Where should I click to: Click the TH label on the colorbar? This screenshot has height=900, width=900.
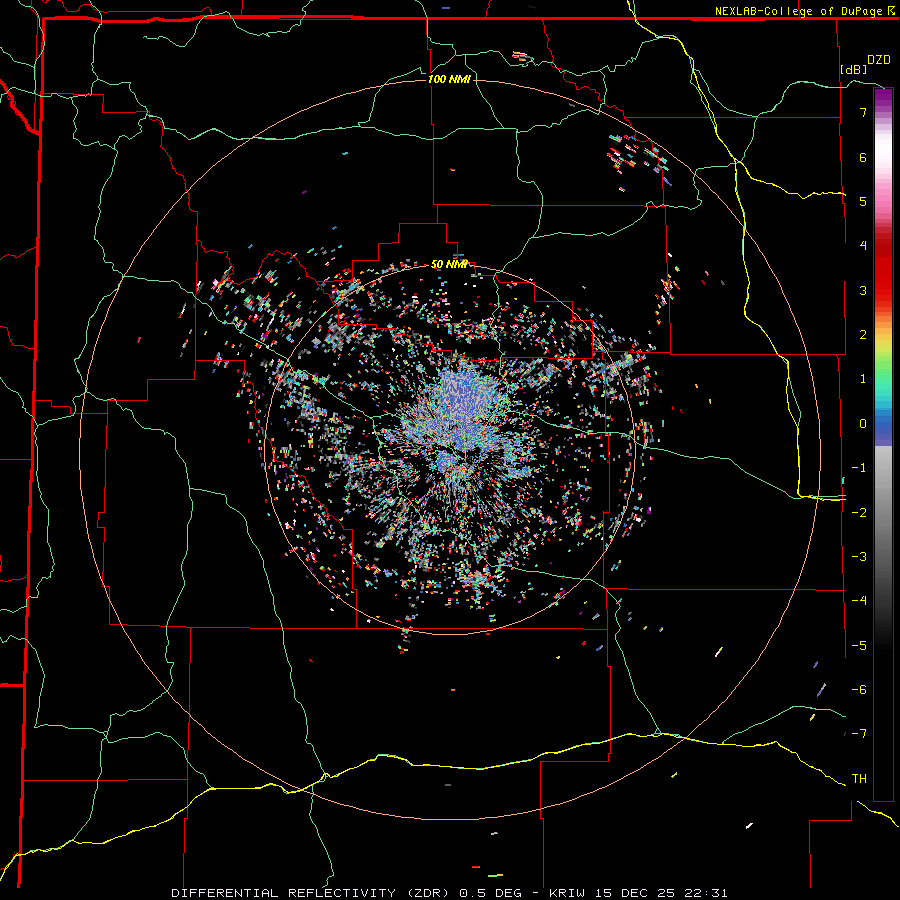click(859, 779)
